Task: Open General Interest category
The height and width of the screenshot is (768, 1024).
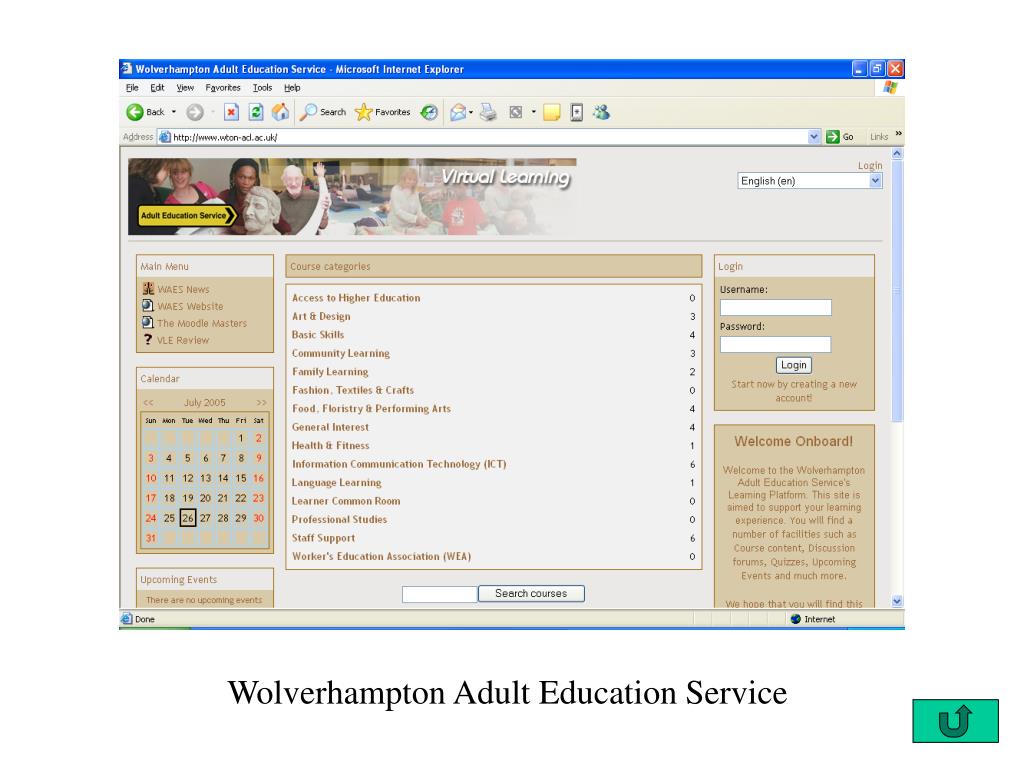Action: (x=330, y=427)
